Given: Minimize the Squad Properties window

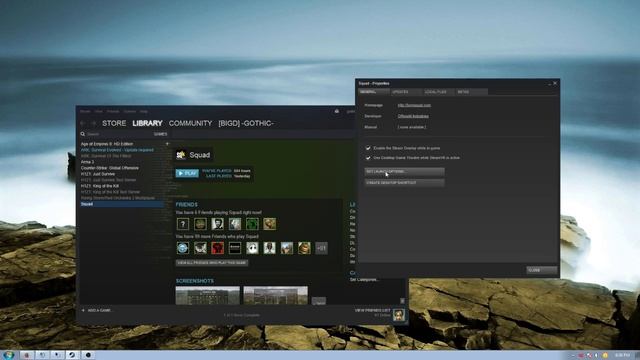Looking at the screenshot, I should pyautogui.click(x=549, y=84).
